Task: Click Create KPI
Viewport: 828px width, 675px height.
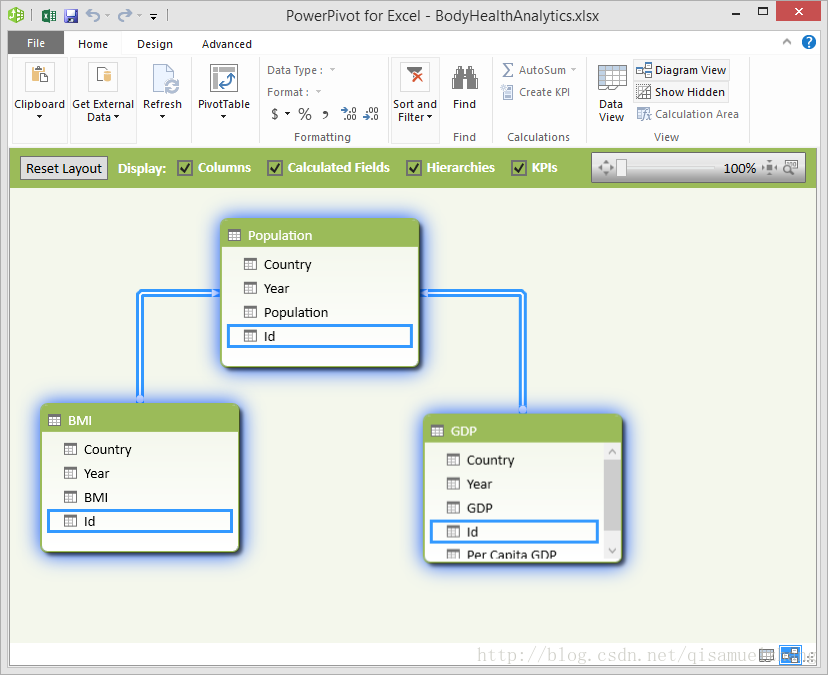Action: [x=535, y=92]
